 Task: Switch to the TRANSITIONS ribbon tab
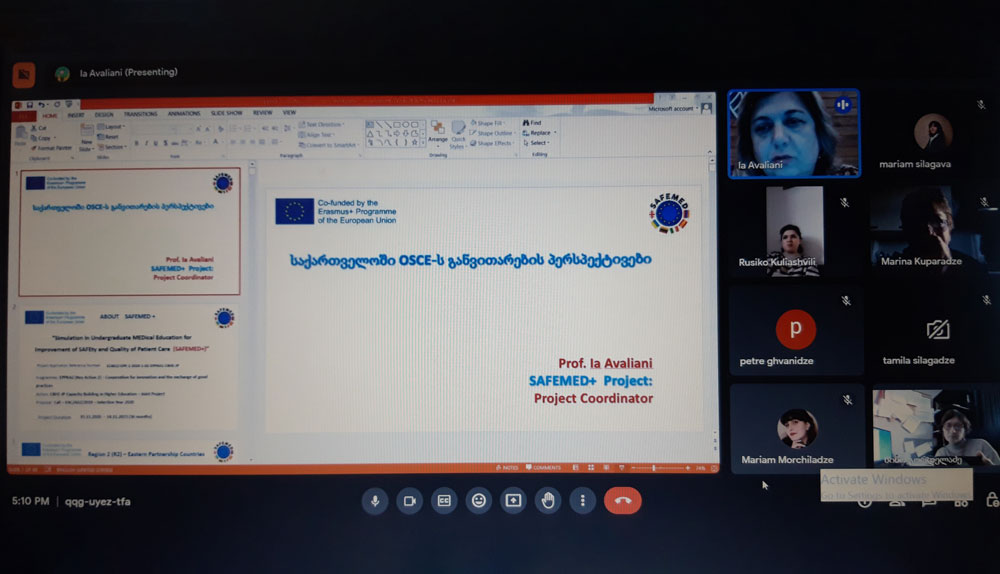140,114
